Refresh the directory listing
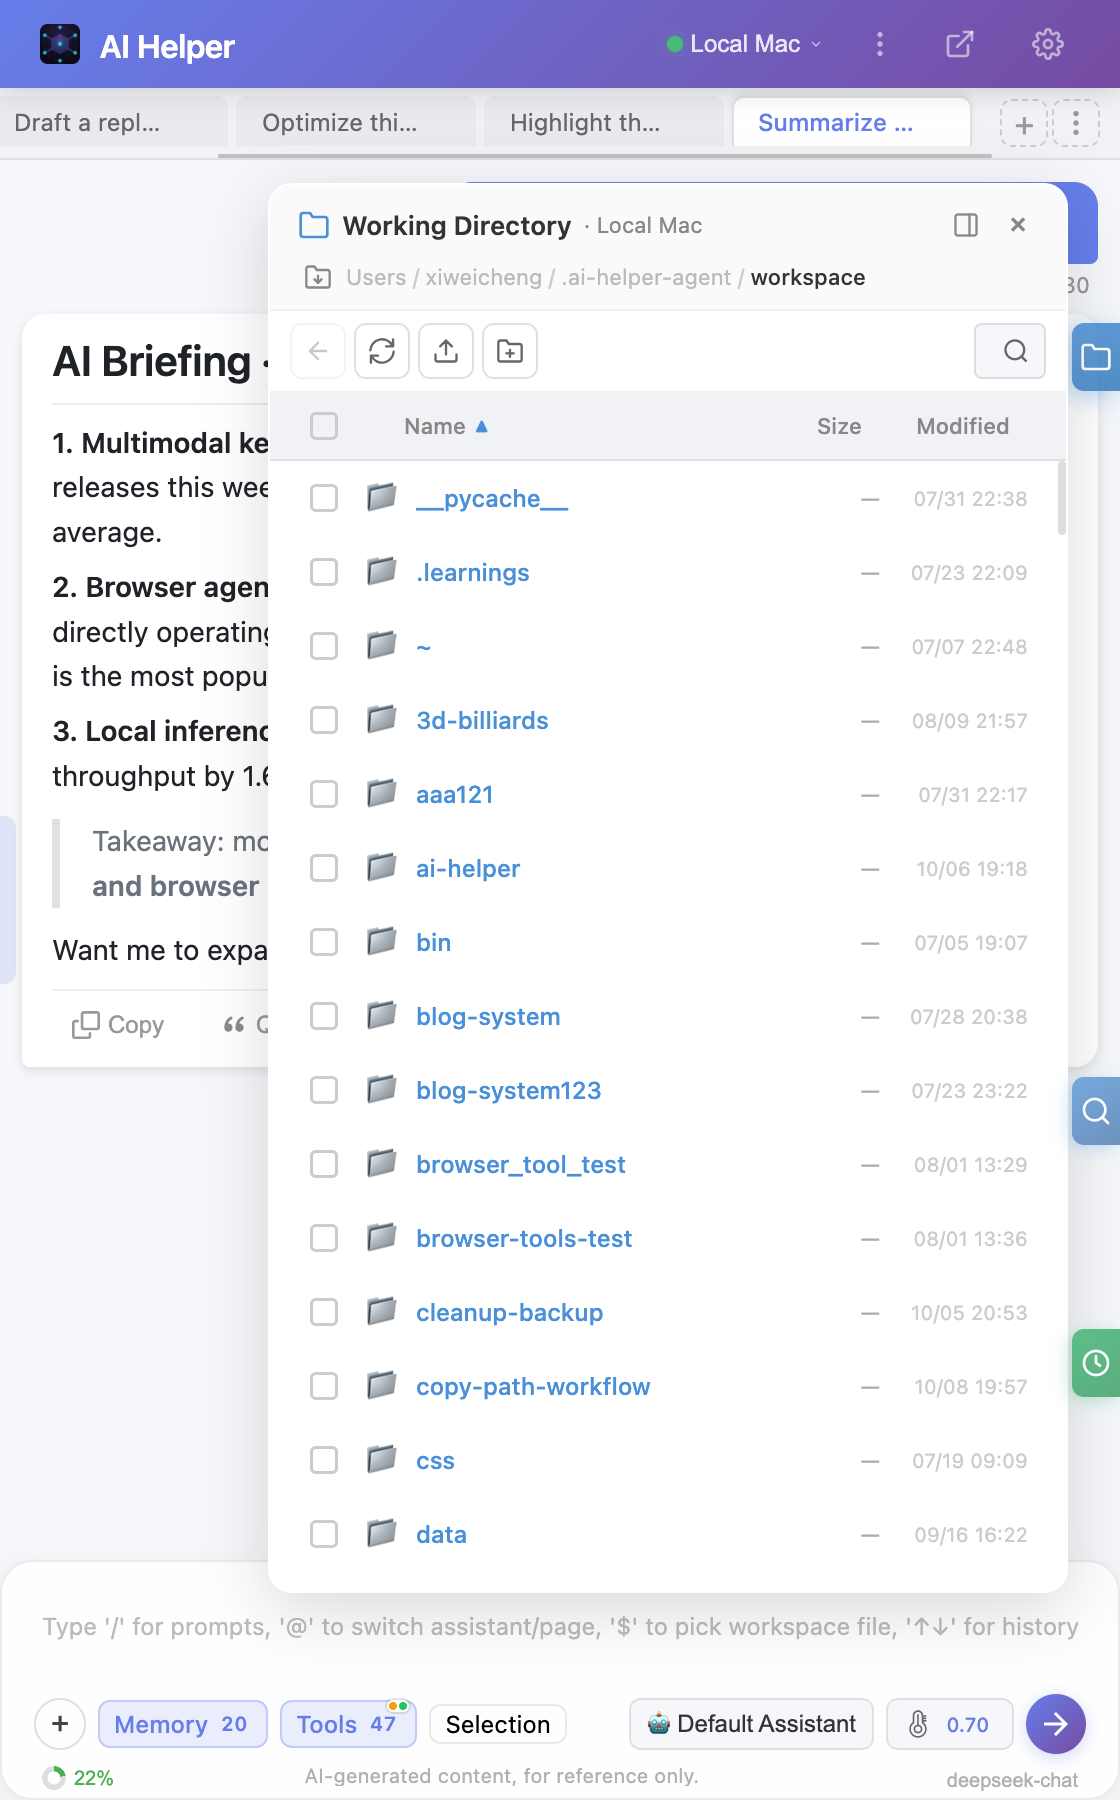 [382, 351]
